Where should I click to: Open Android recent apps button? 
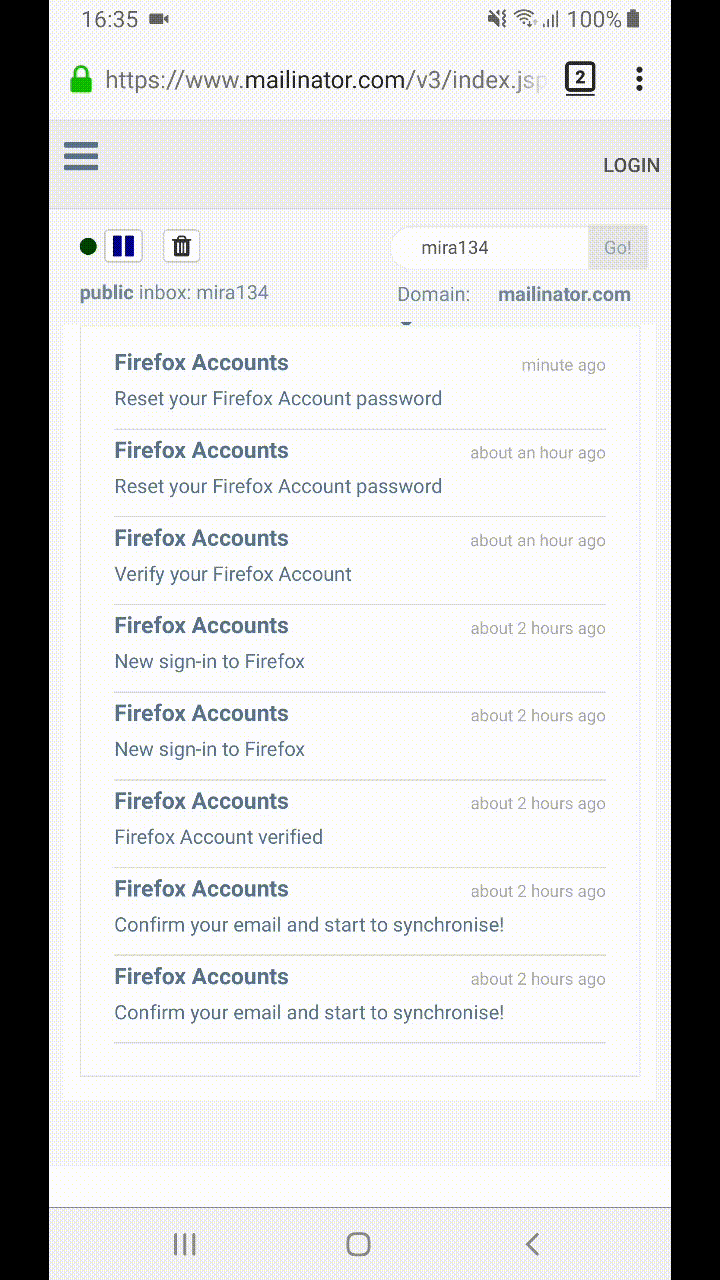click(x=185, y=1244)
